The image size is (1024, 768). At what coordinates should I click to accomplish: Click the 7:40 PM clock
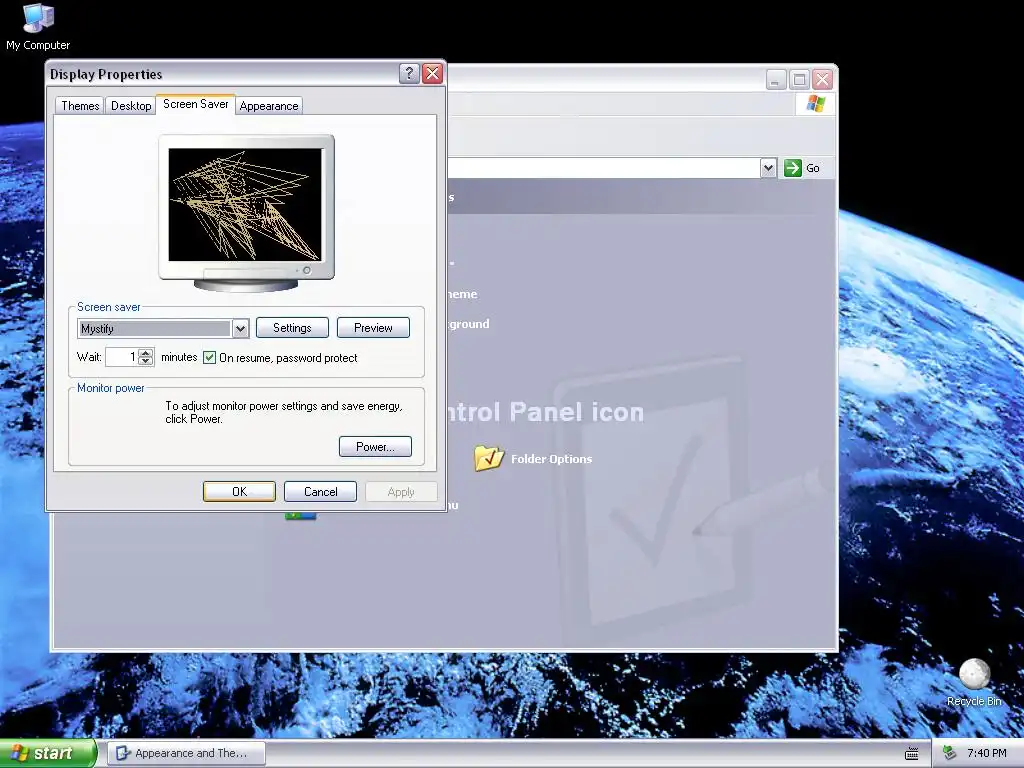(986, 754)
